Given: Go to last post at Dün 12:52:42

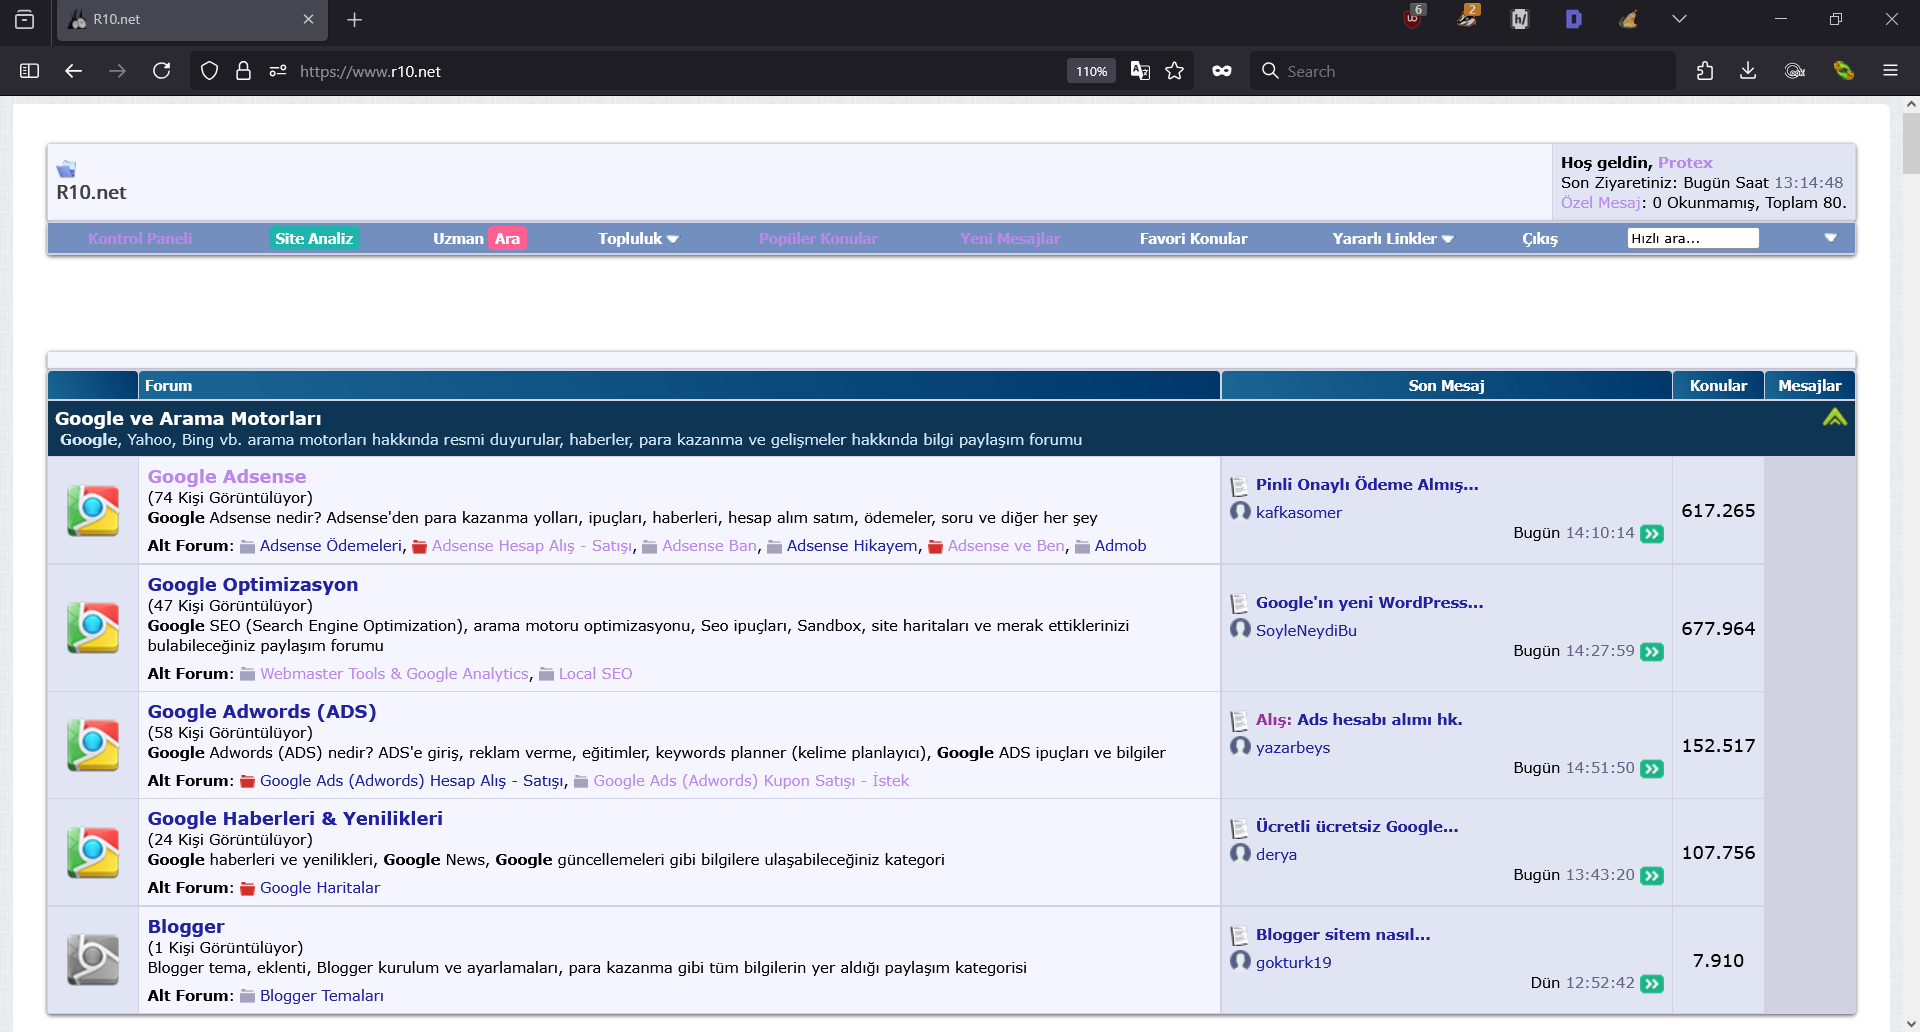Looking at the screenshot, I should [x=1652, y=984].
